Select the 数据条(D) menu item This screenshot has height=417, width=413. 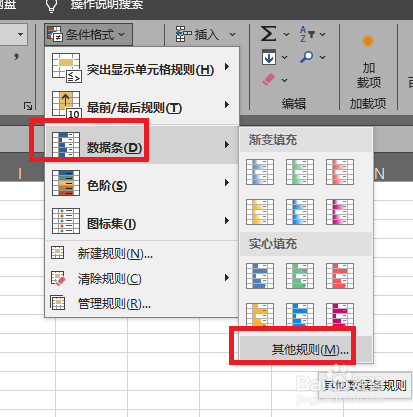pyautogui.click(x=142, y=145)
